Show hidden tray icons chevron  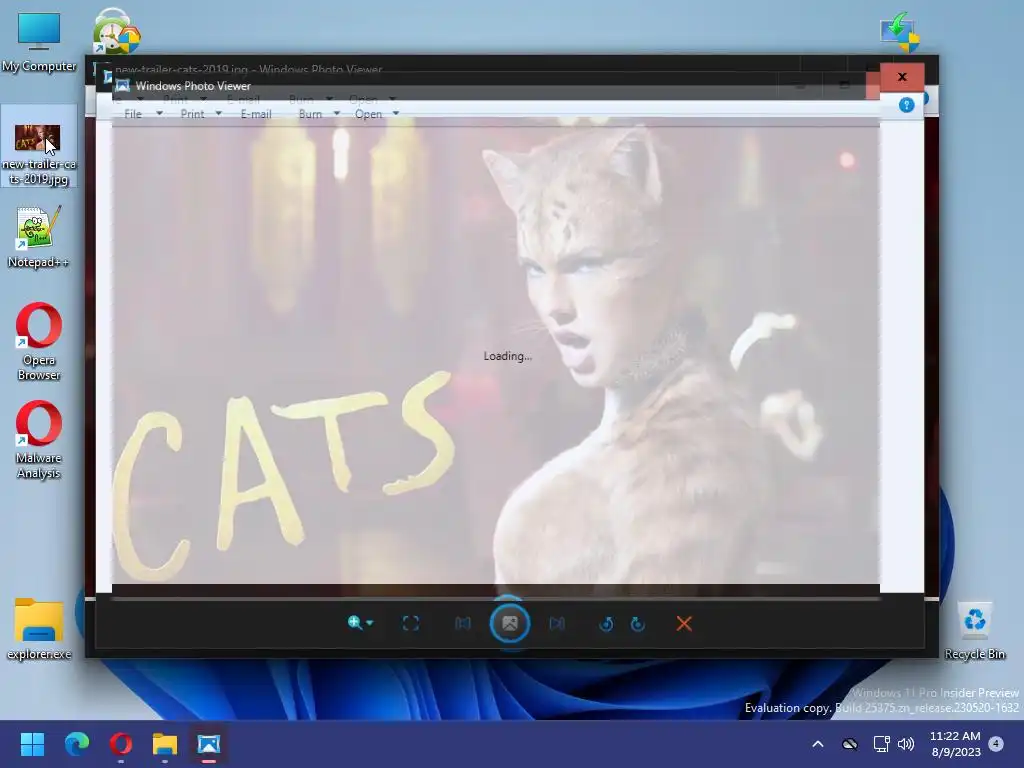tap(818, 744)
